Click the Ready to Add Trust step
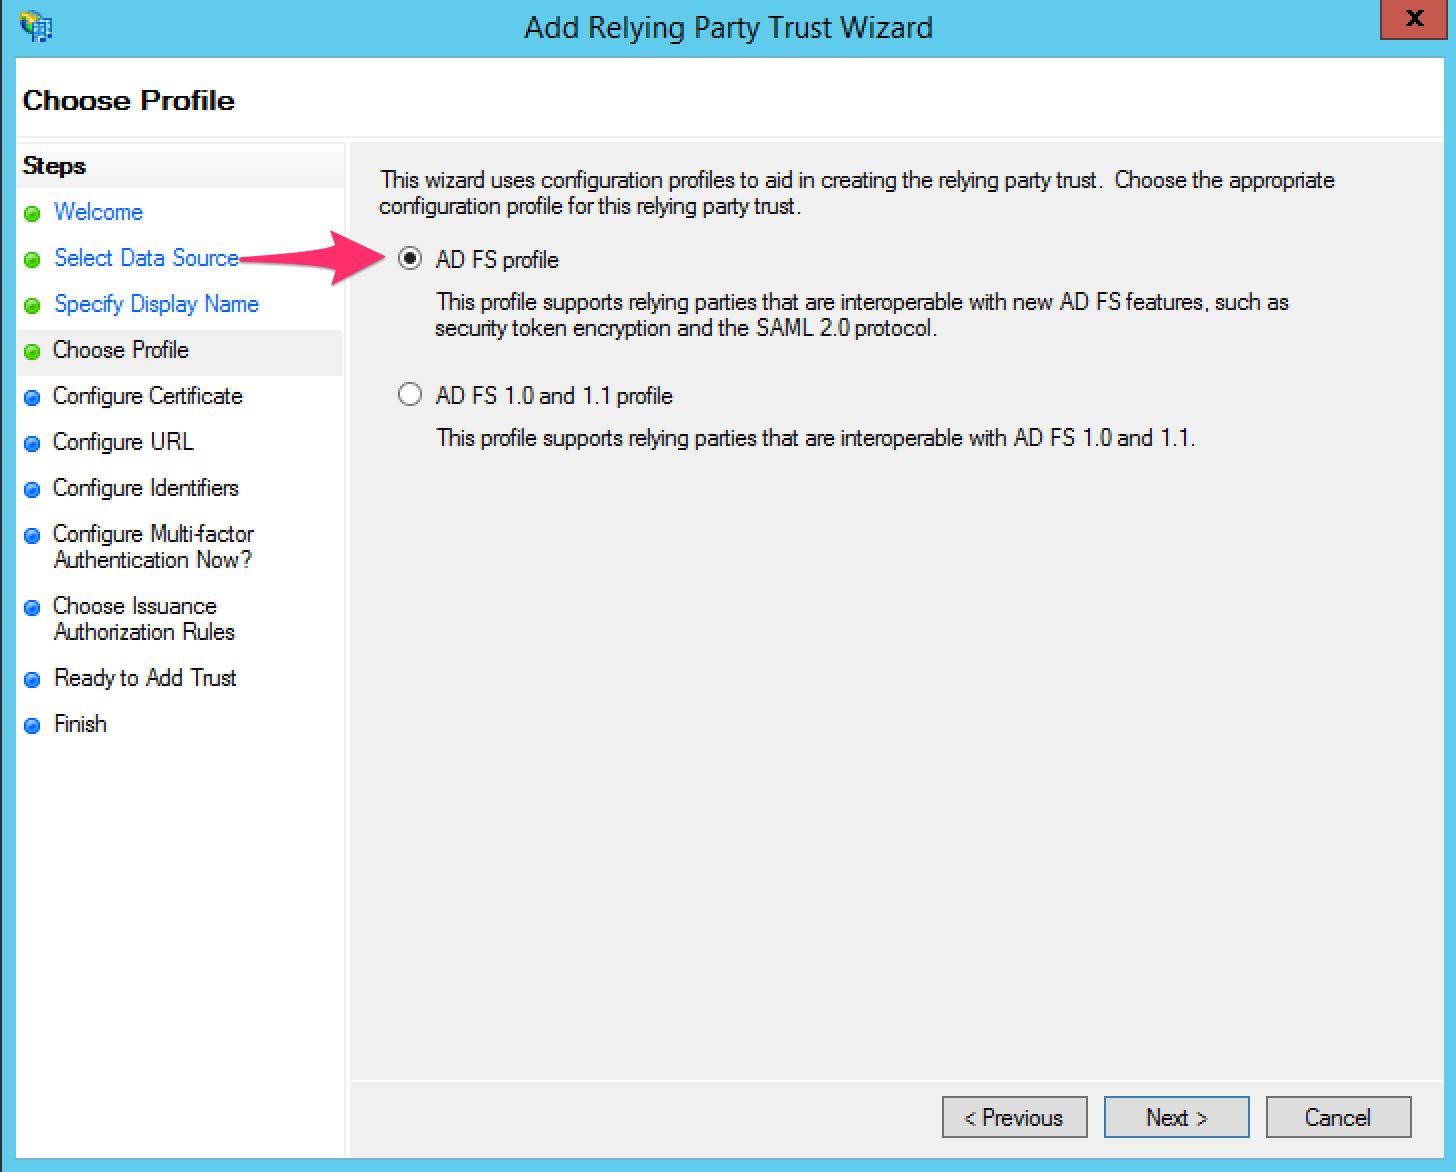Viewport: 1456px width, 1172px height. (145, 678)
